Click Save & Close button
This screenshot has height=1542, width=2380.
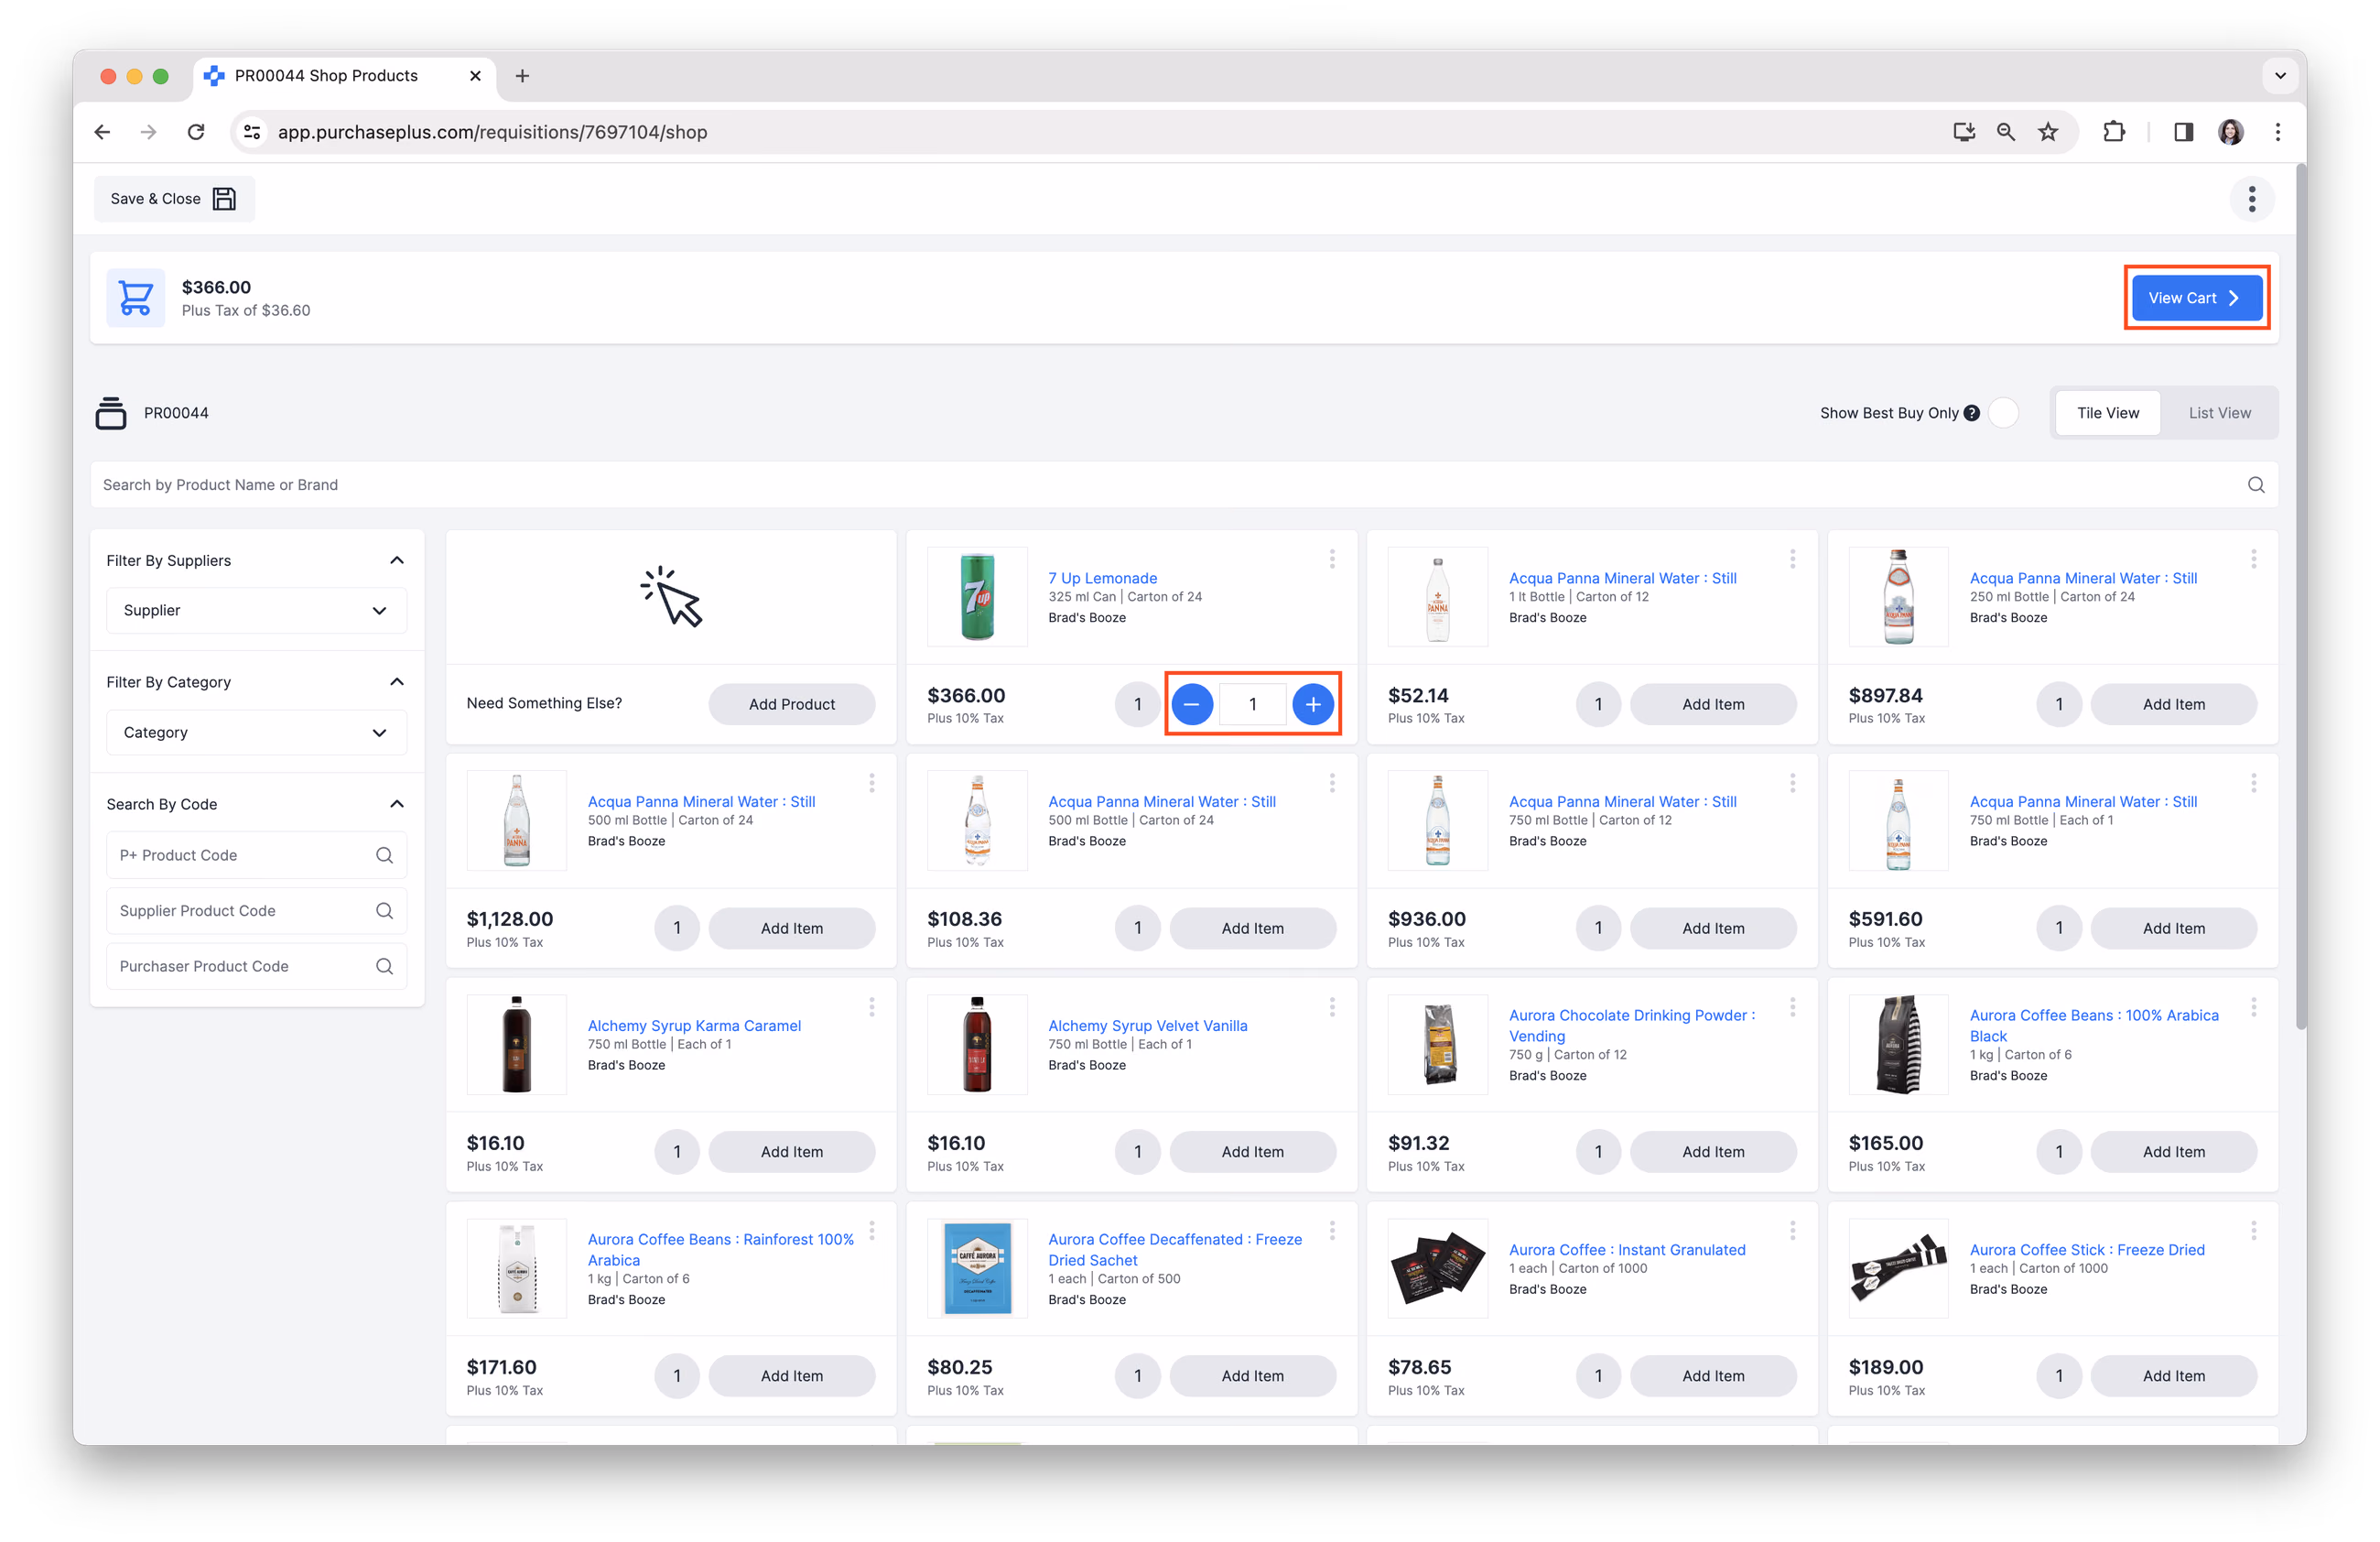[174, 199]
